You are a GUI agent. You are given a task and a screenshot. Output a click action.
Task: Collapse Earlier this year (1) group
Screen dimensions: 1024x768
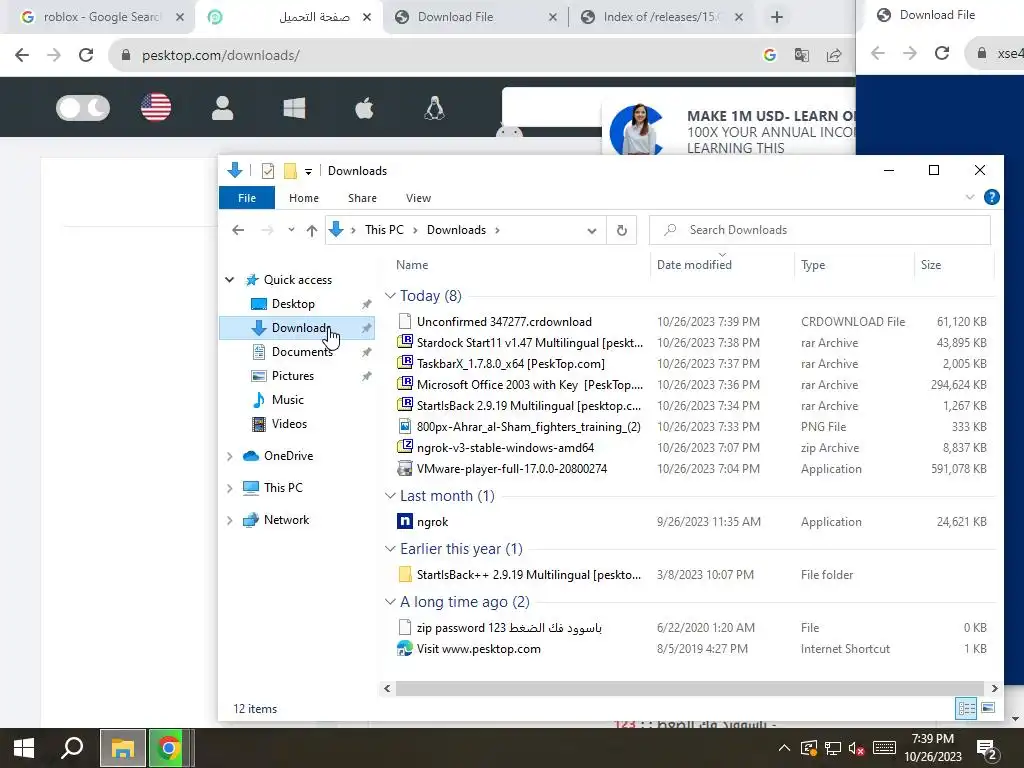click(x=391, y=549)
